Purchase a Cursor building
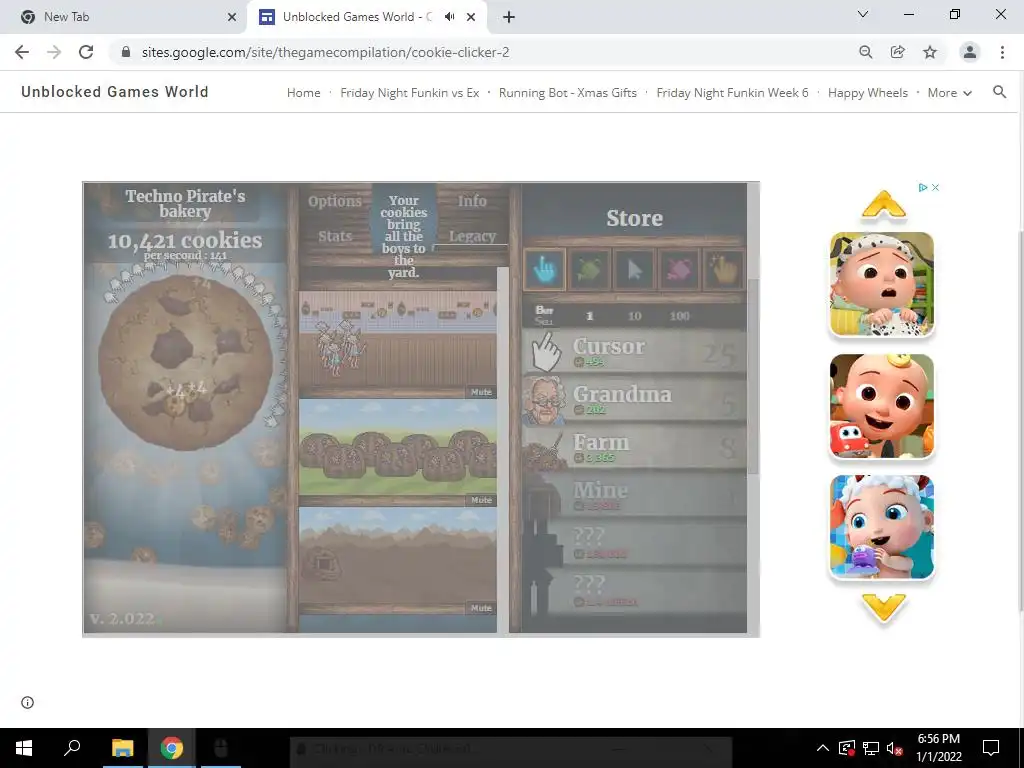 pos(635,352)
